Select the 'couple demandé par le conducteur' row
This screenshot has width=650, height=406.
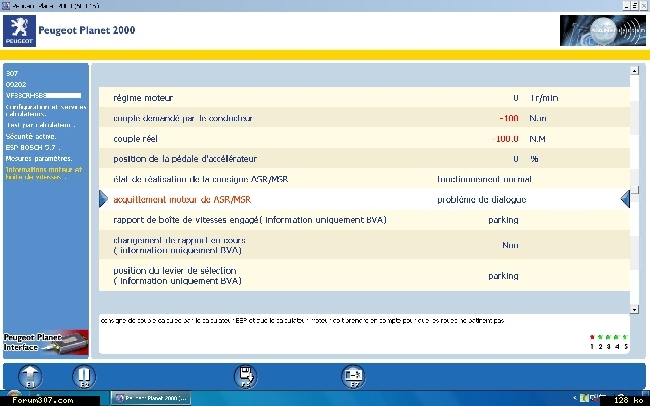[x=364, y=118]
